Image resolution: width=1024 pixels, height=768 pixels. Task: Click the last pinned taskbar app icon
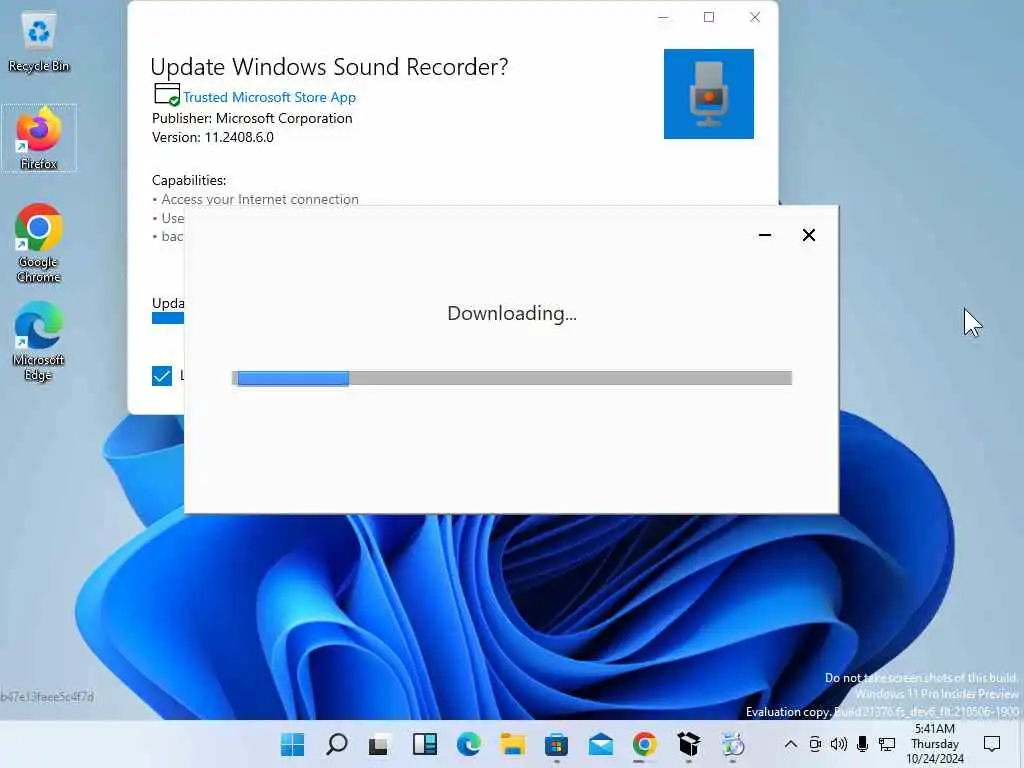click(x=733, y=744)
